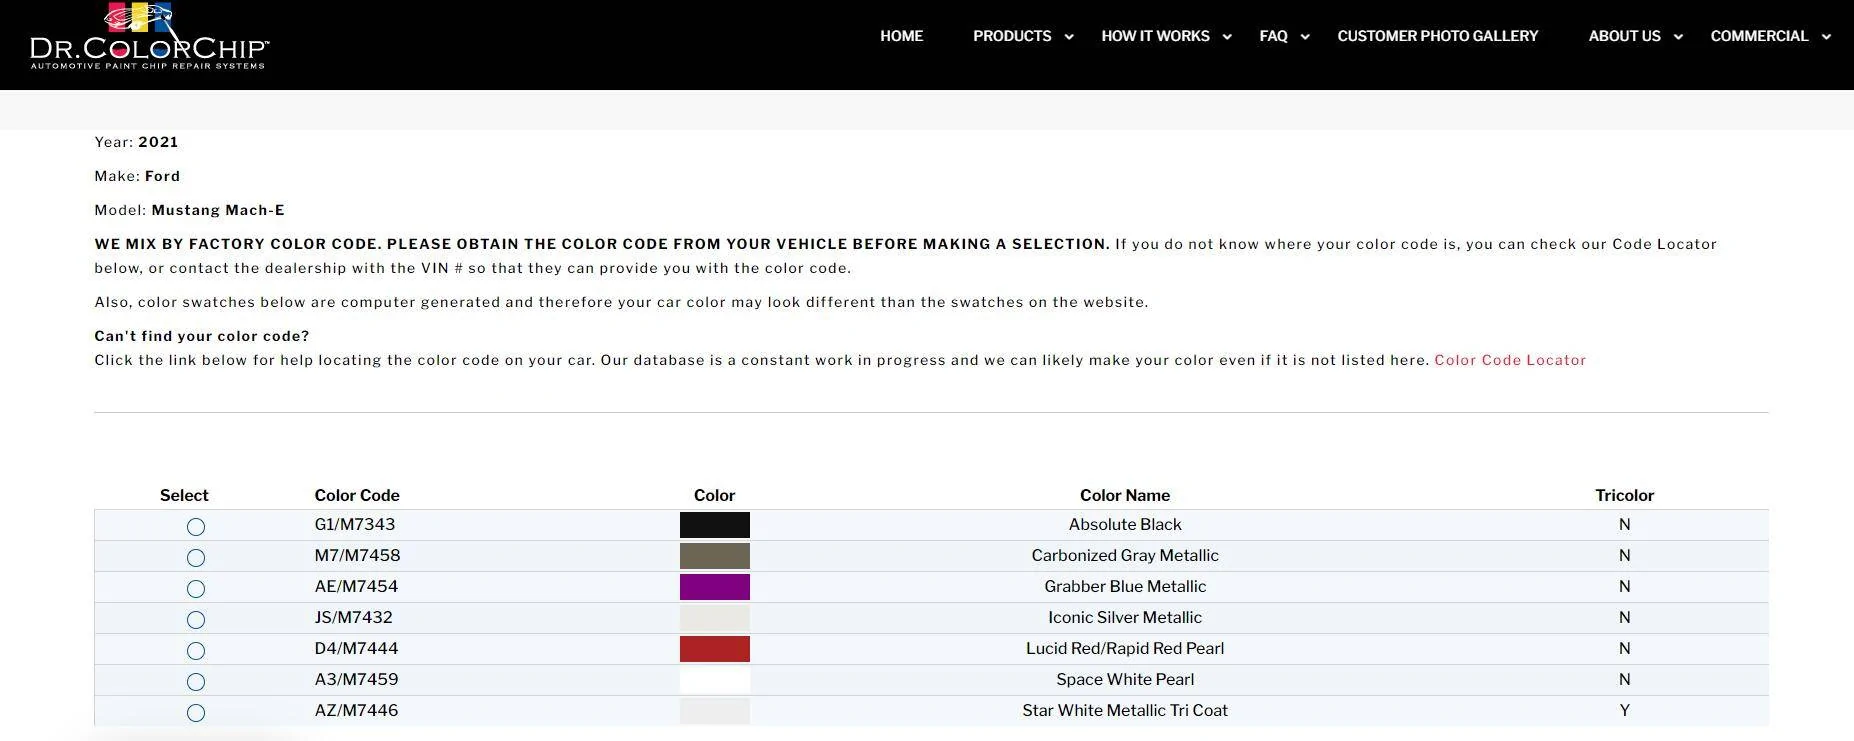Select the Iconic Silver Metallic radio button
1854x741 pixels.
coord(196,620)
